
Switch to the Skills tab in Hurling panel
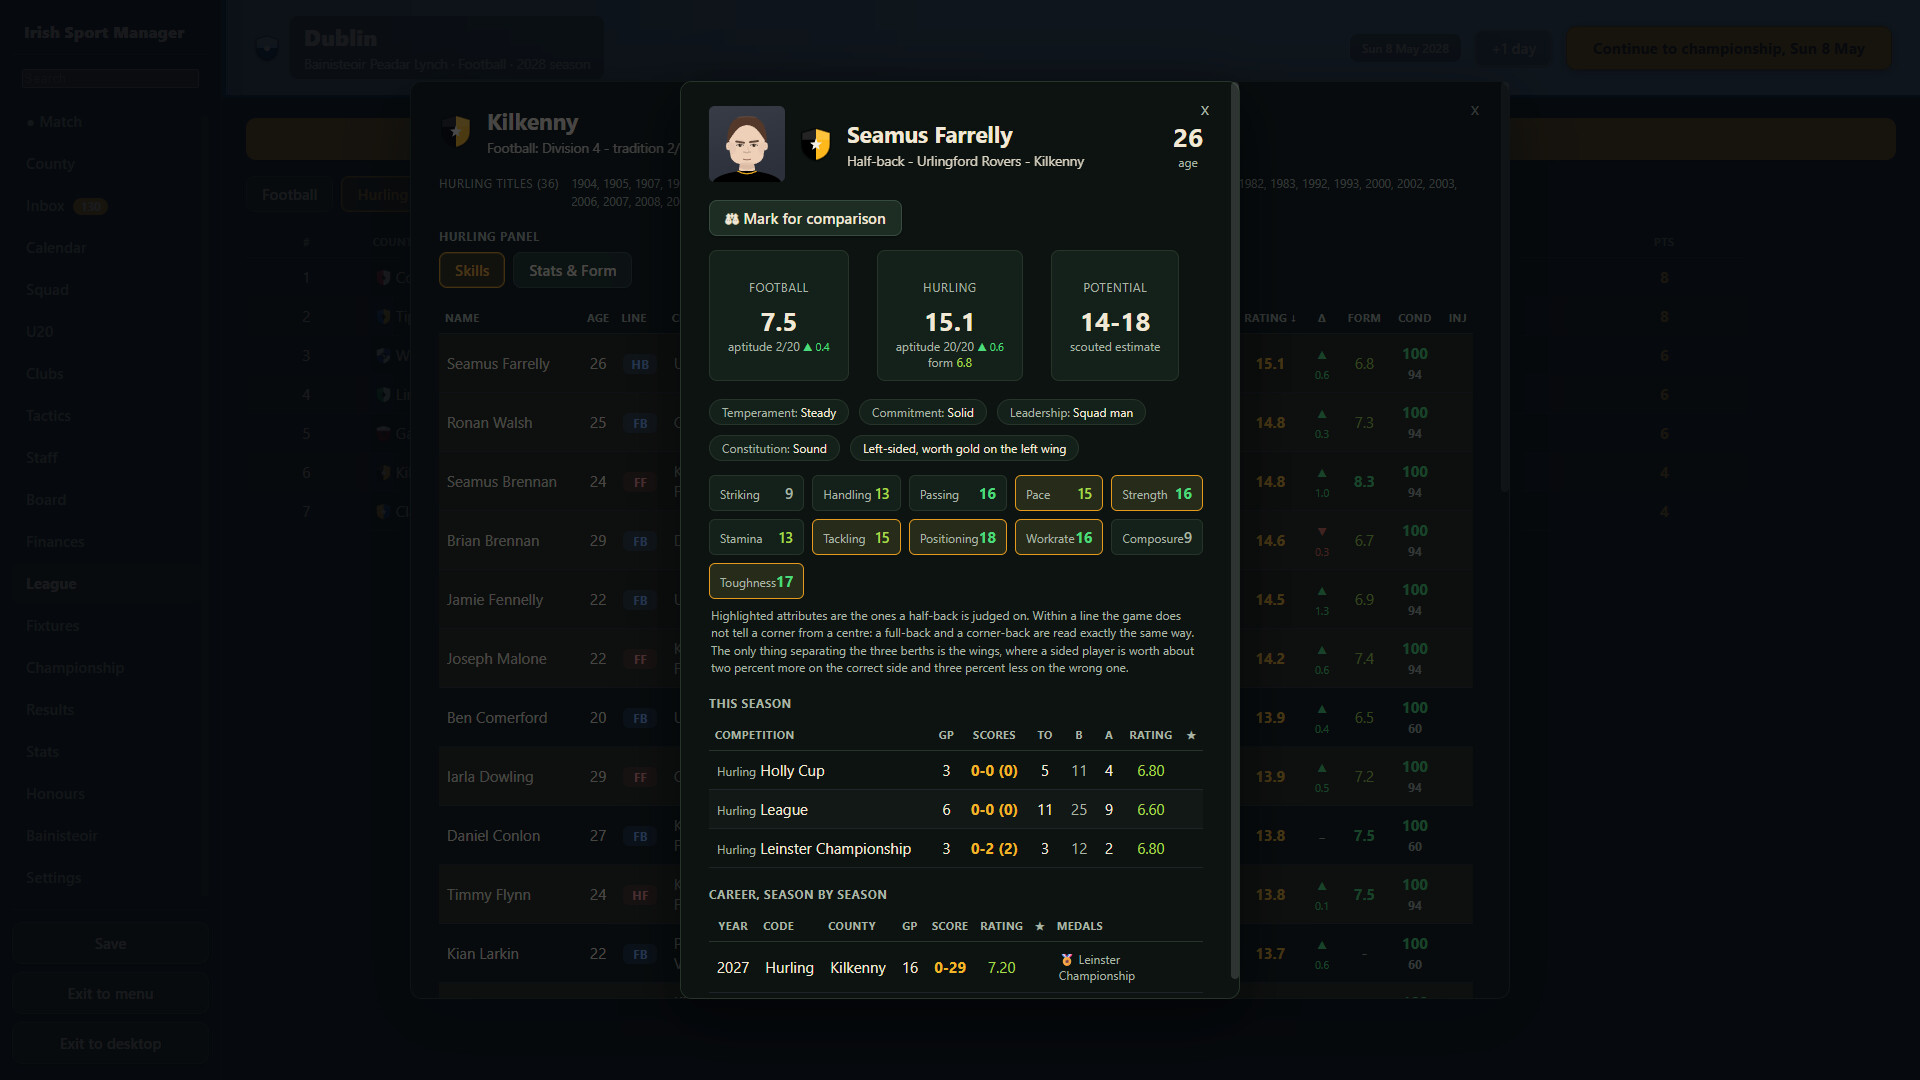(x=472, y=271)
